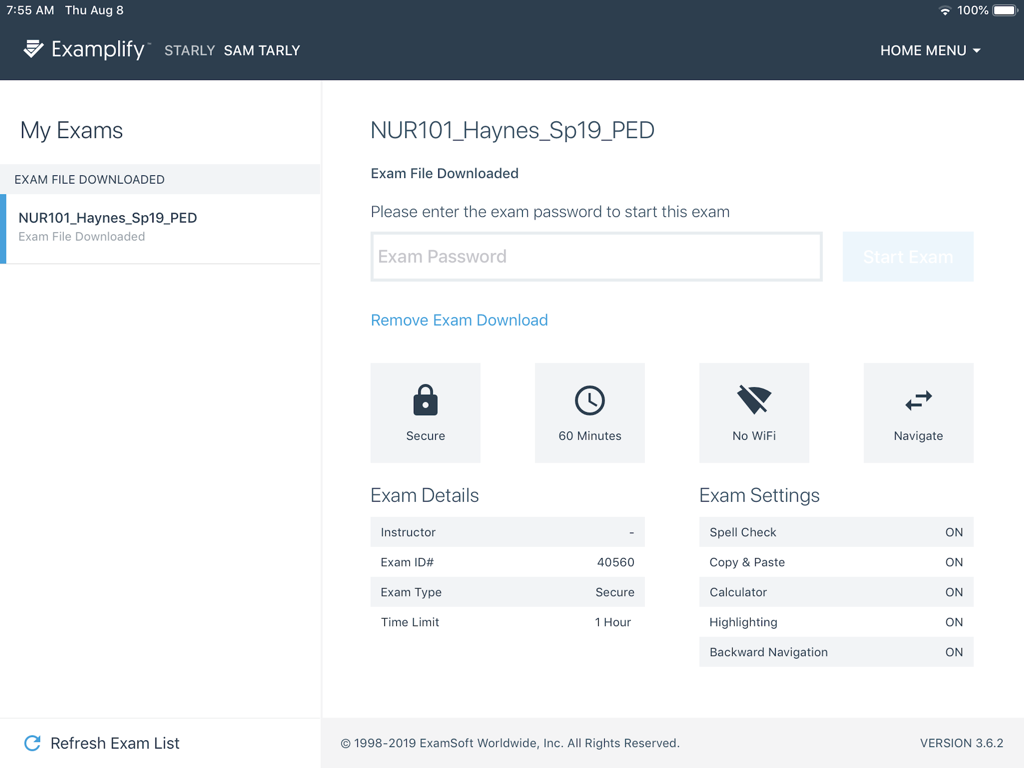Screen dimensions: 1024x768
Task: Click the Exam Password input field
Action: (x=596, y=256)
